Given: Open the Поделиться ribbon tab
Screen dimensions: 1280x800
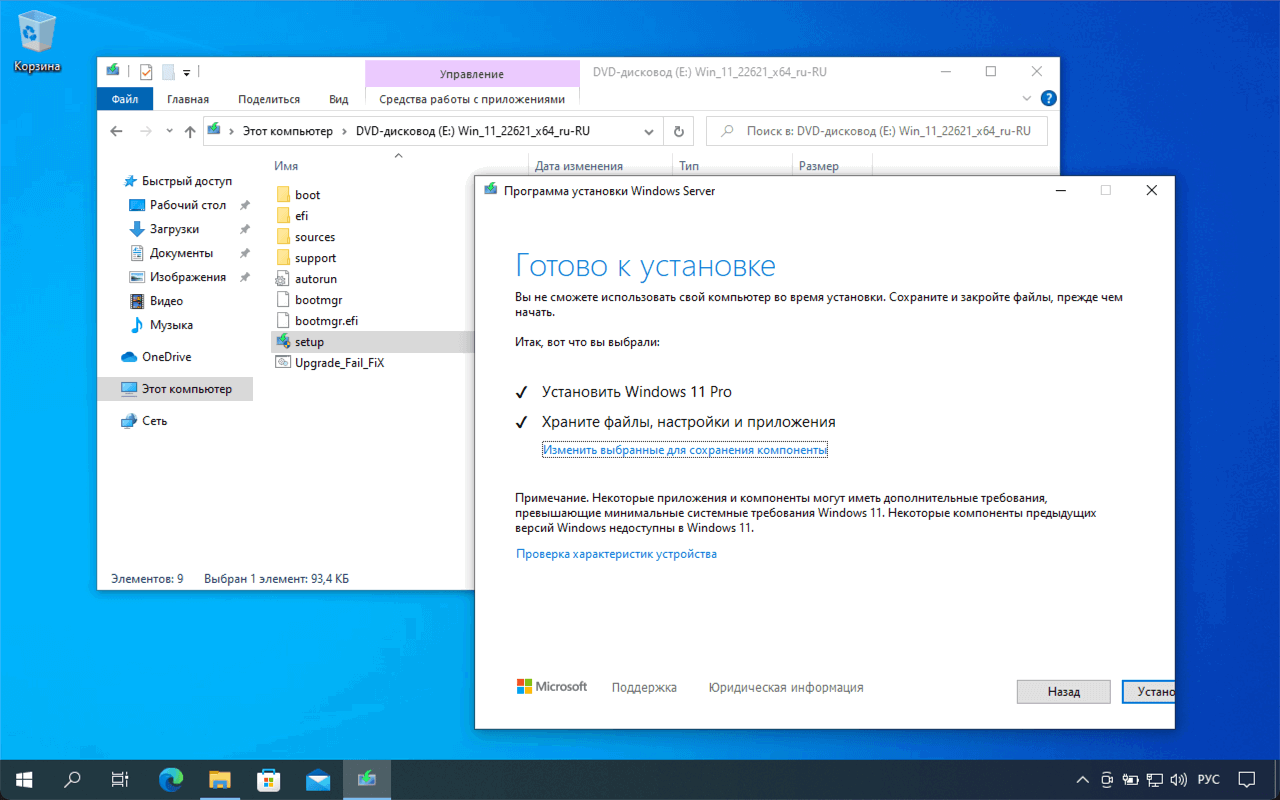Looking at the screenshot, I should pyautogui.click(x=269, y=99).
